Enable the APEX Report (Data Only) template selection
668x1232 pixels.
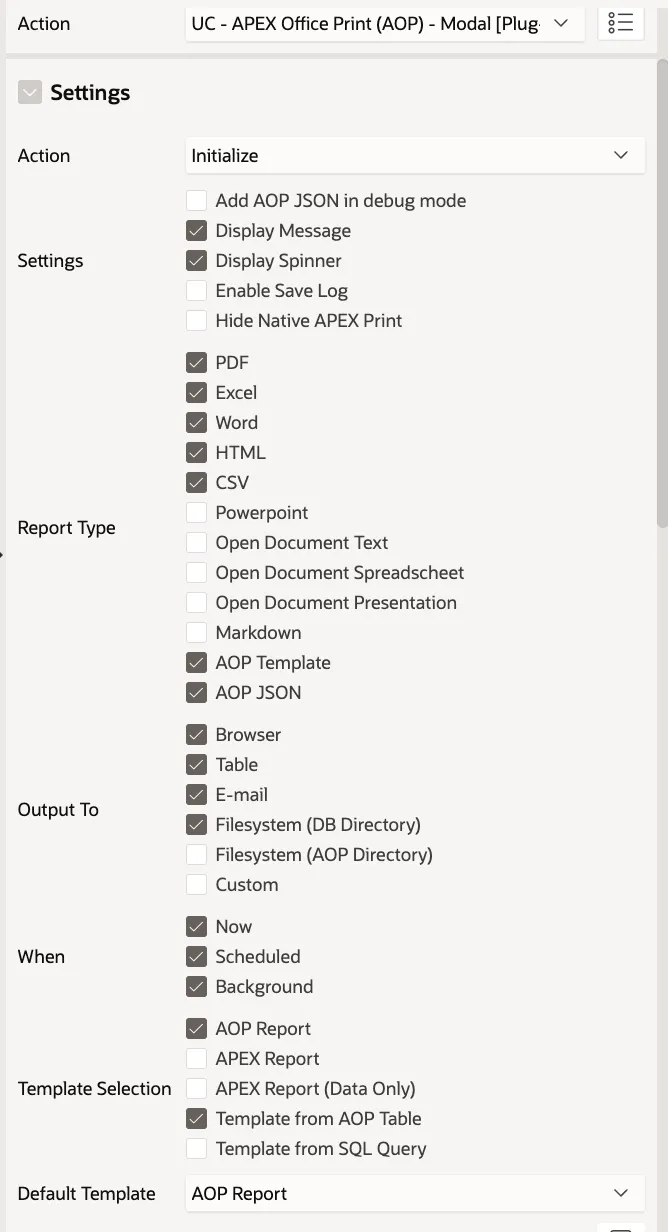pyautogui.click(x=197, y=1088)
